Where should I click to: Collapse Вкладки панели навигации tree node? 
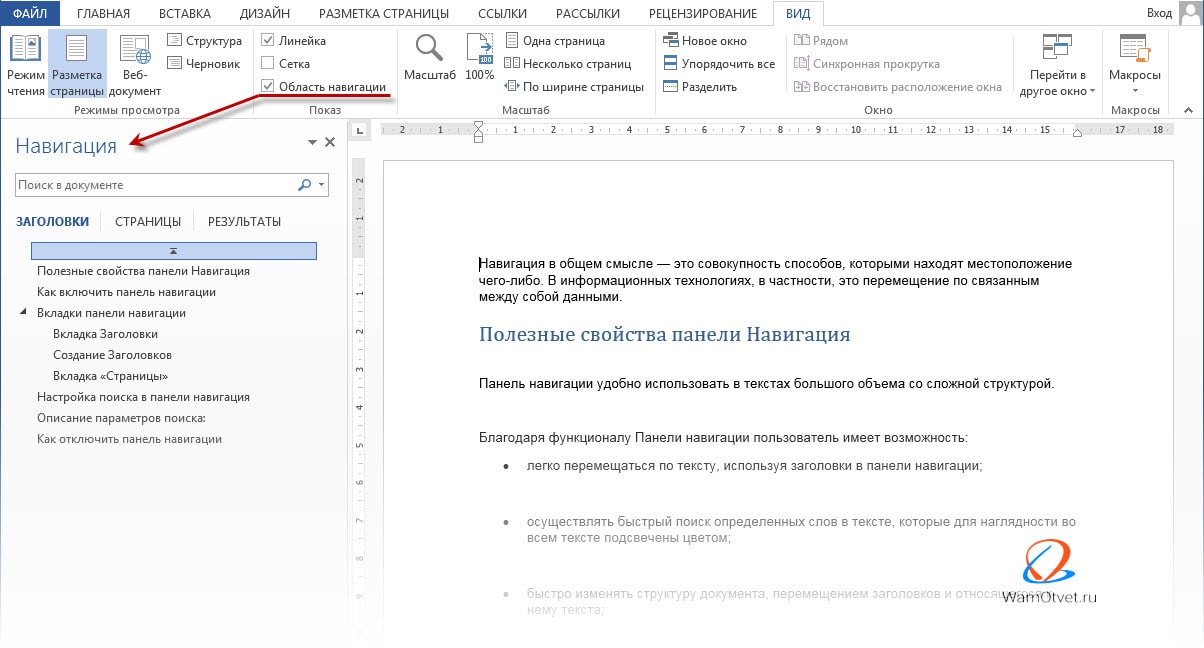(23, 313)
